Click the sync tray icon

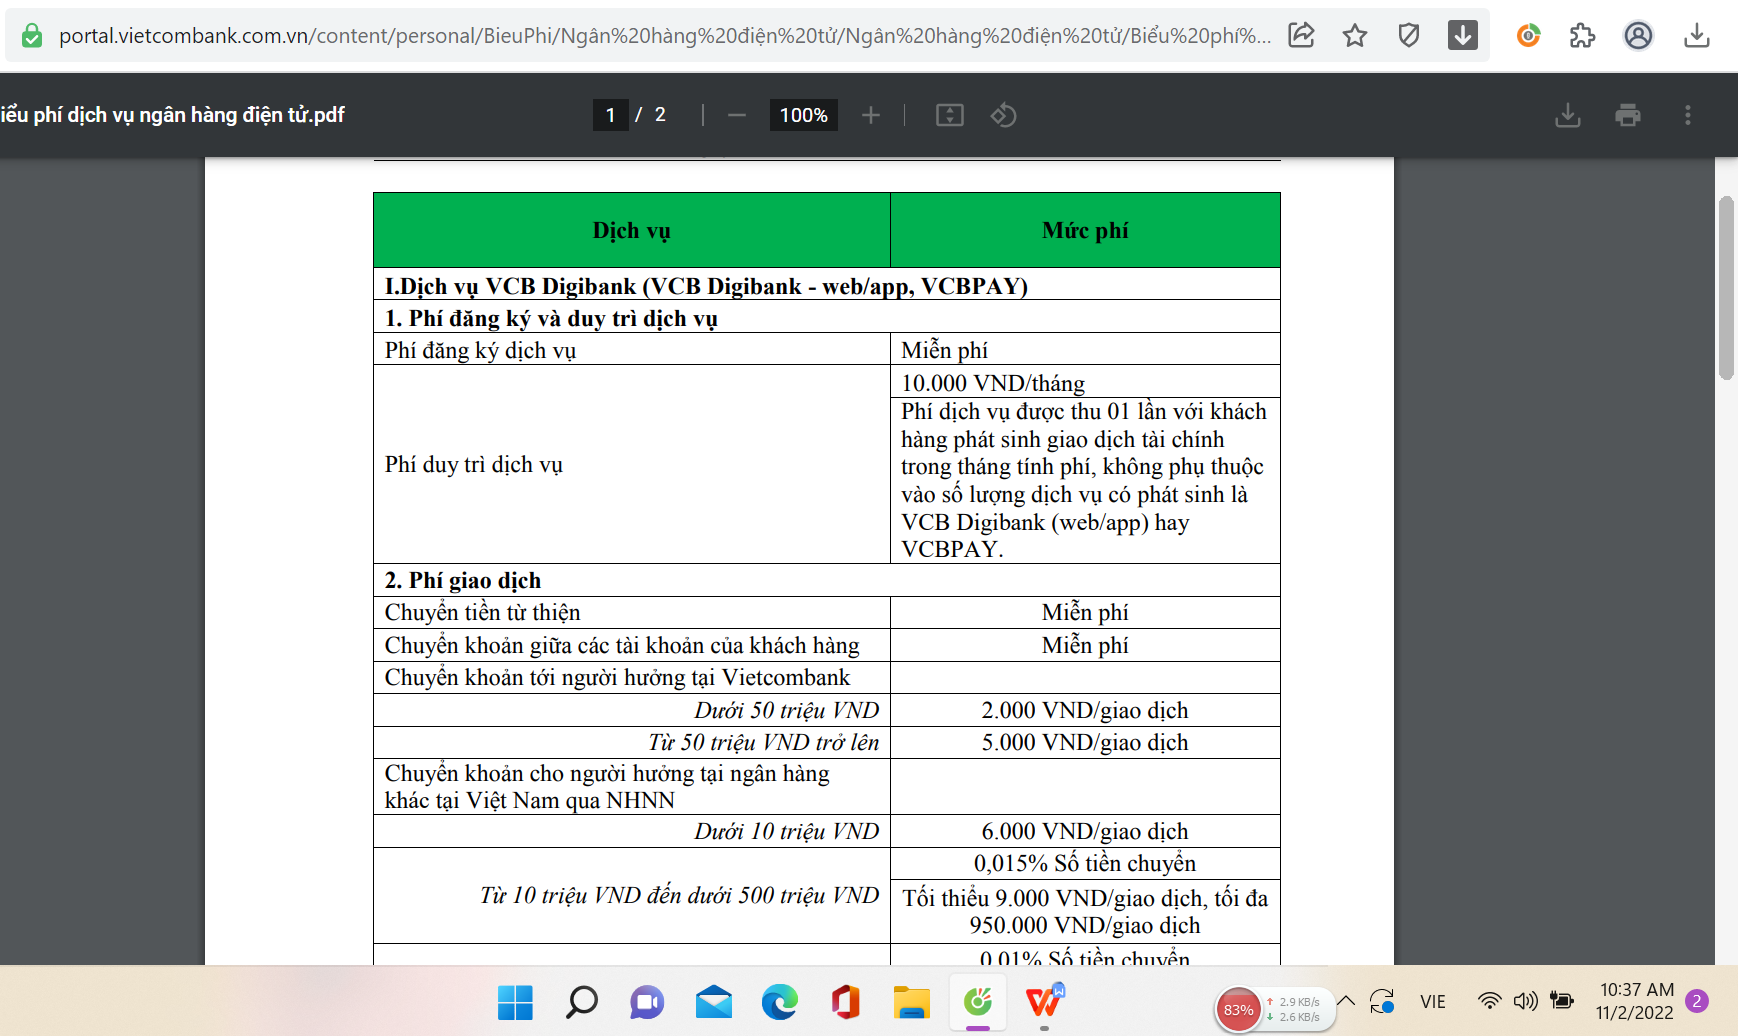point(1382,1001)
